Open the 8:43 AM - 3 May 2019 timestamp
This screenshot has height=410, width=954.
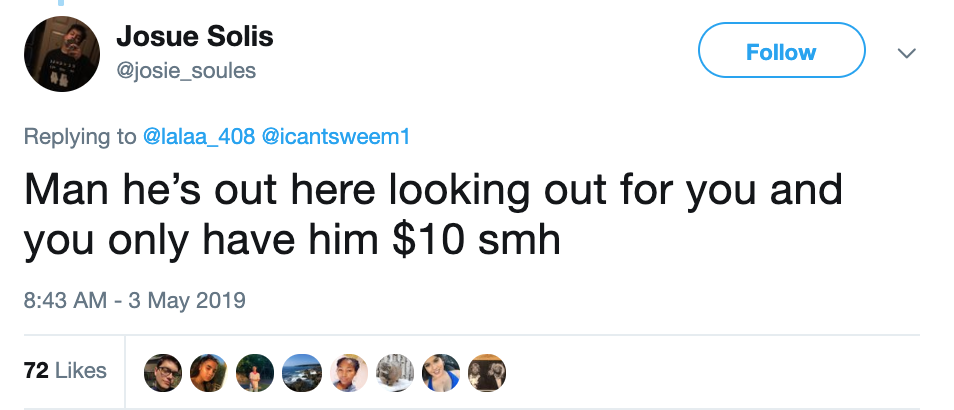(134, 301)
